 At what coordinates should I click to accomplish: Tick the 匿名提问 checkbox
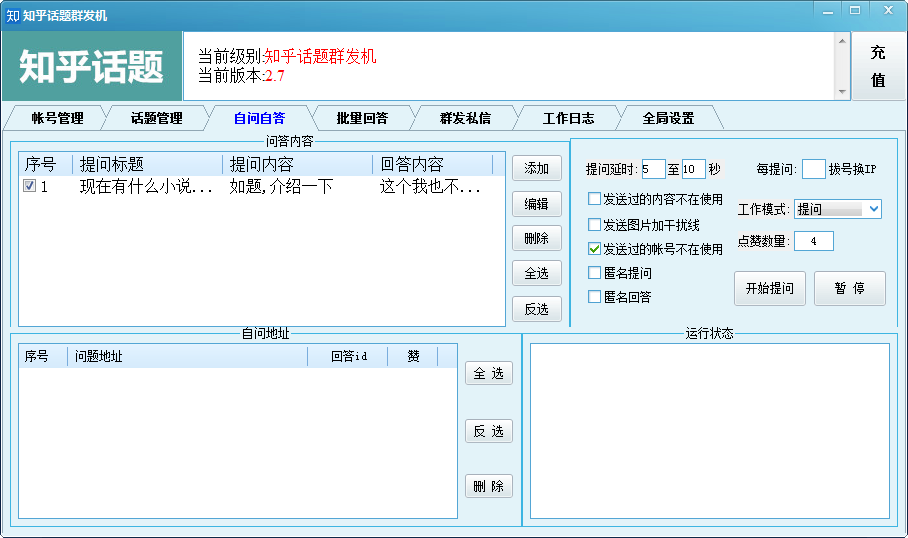pos(594,273)
